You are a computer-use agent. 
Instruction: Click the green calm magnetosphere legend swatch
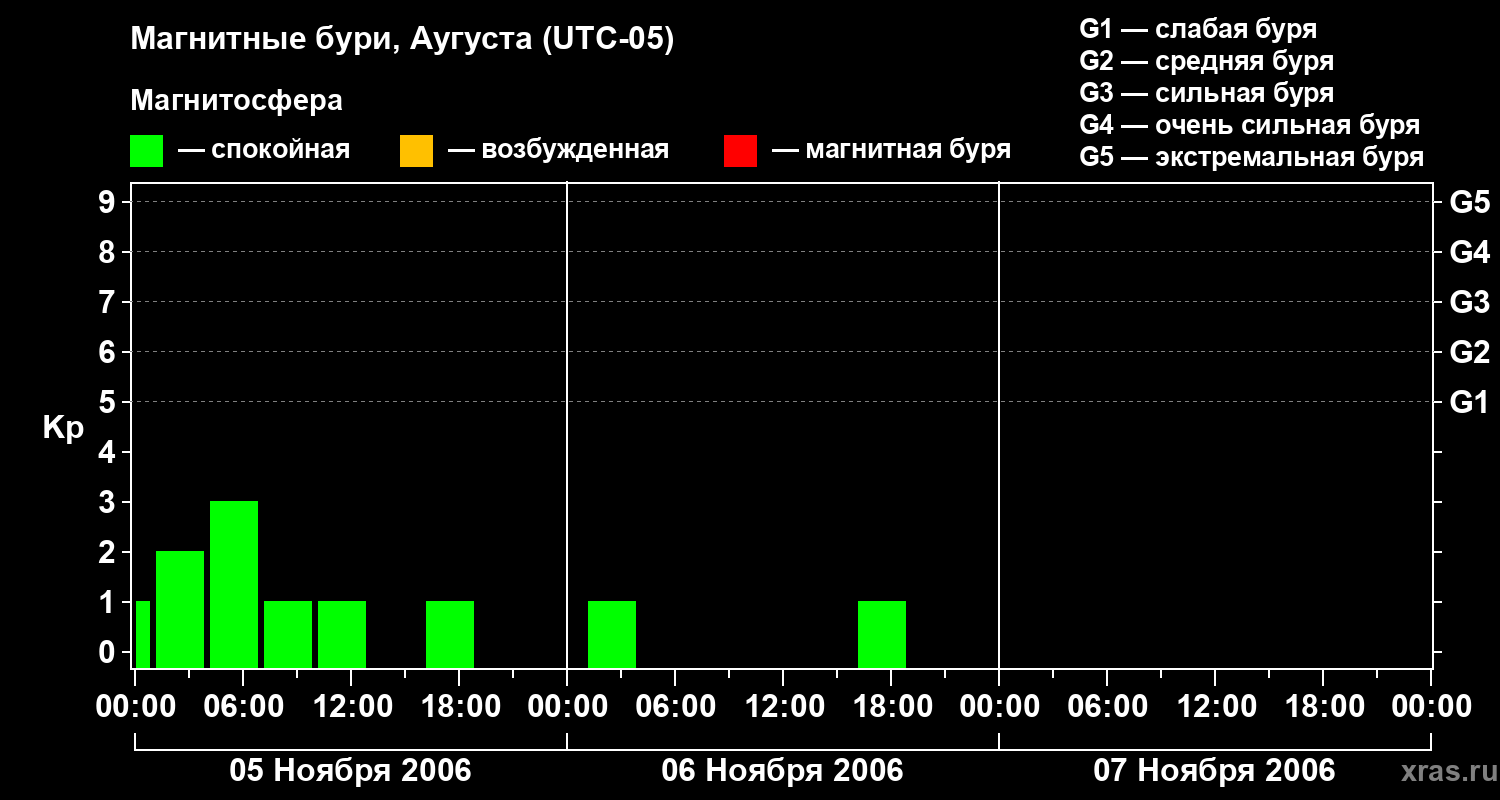[x=146, y=151]
